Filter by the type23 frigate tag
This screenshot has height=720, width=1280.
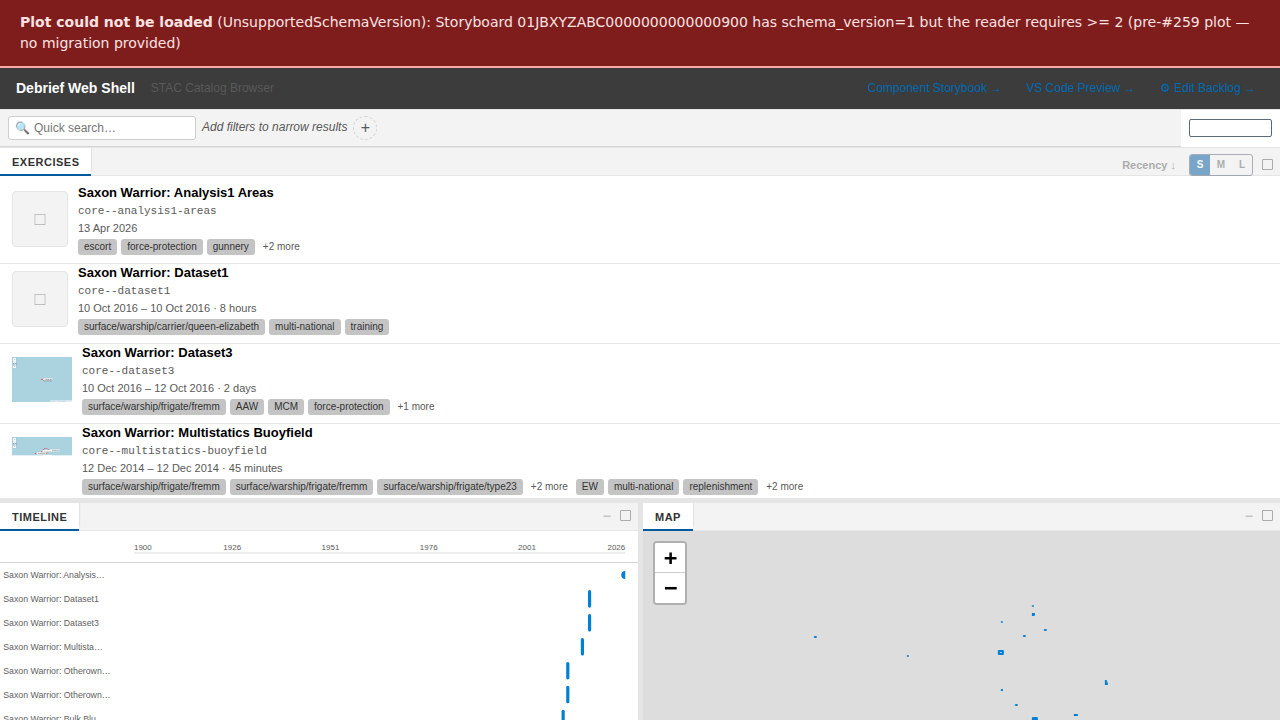450,487
